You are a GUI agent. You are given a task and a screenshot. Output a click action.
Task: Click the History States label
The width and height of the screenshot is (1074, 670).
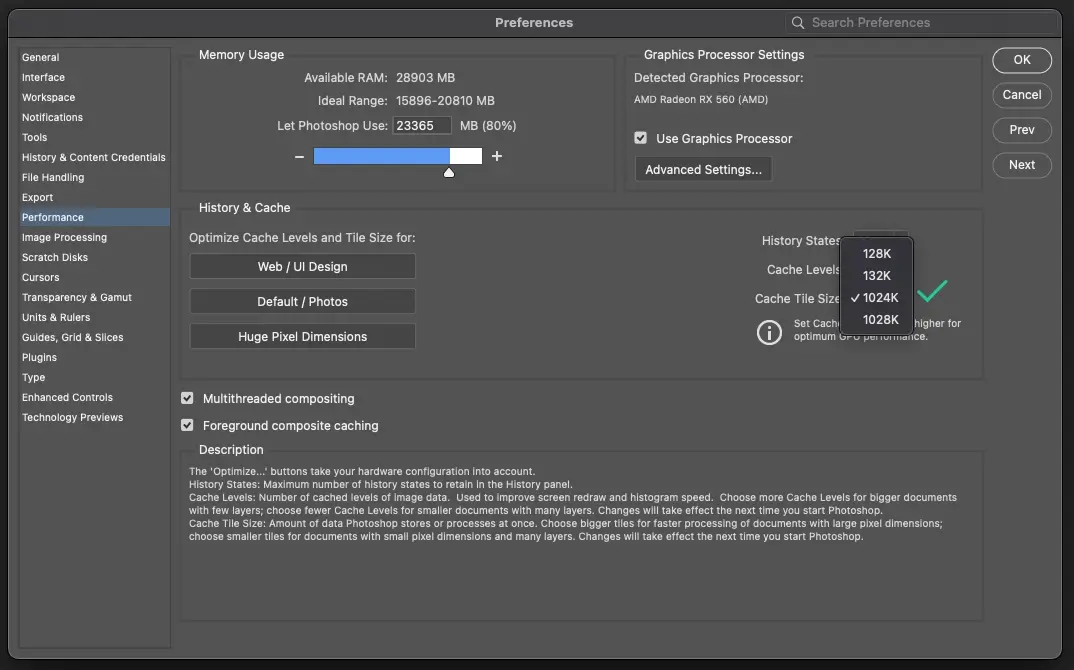[x=801, y=240]
